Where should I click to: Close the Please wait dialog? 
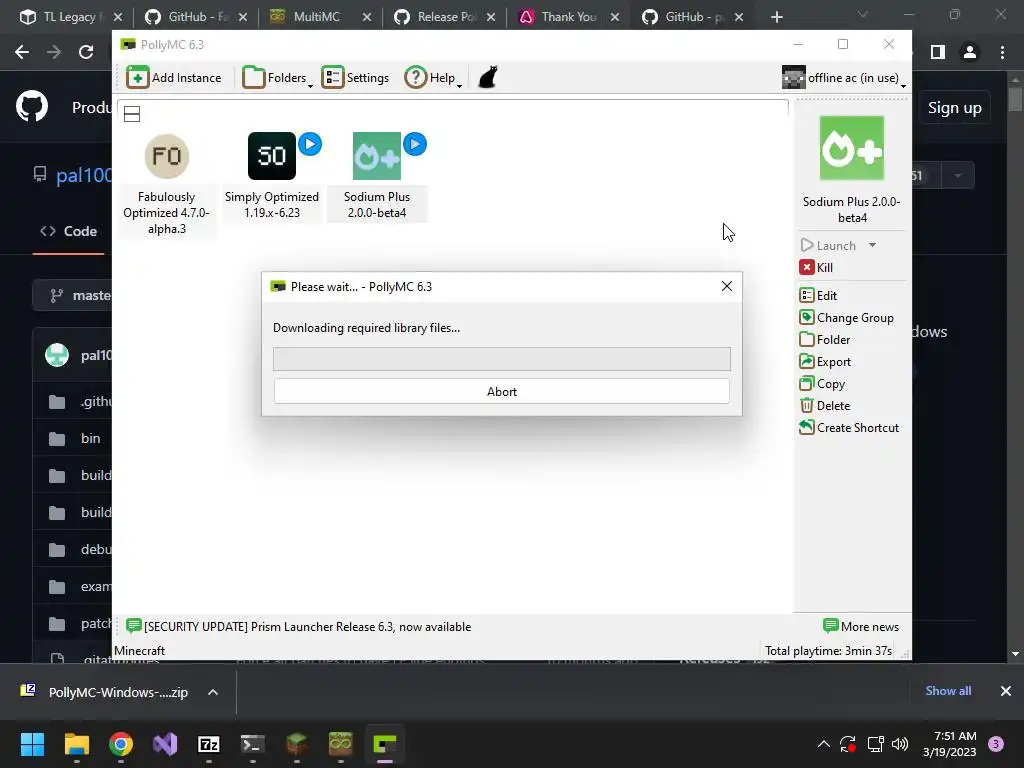[727, 286]
